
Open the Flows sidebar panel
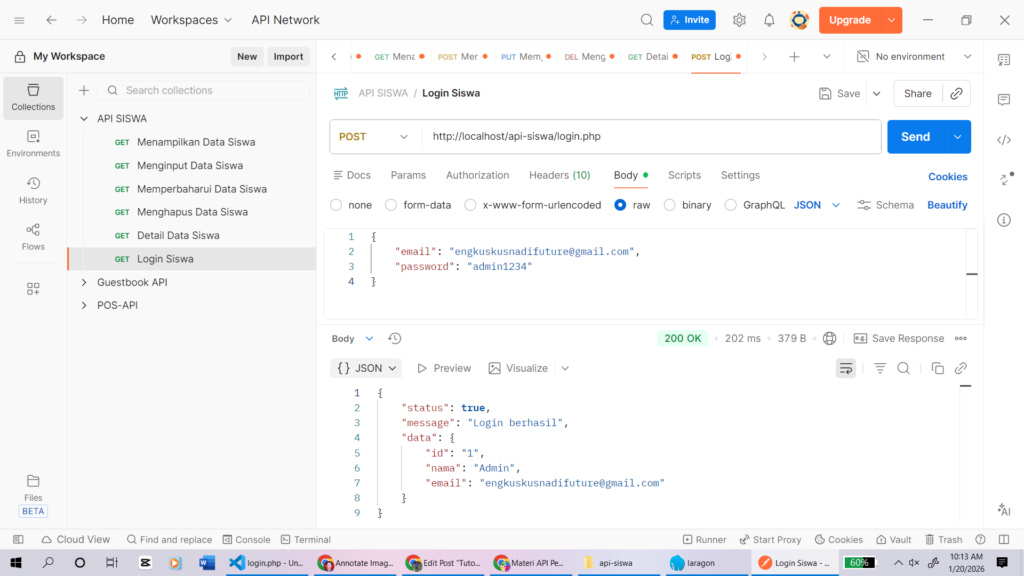[x=33, y=237]
